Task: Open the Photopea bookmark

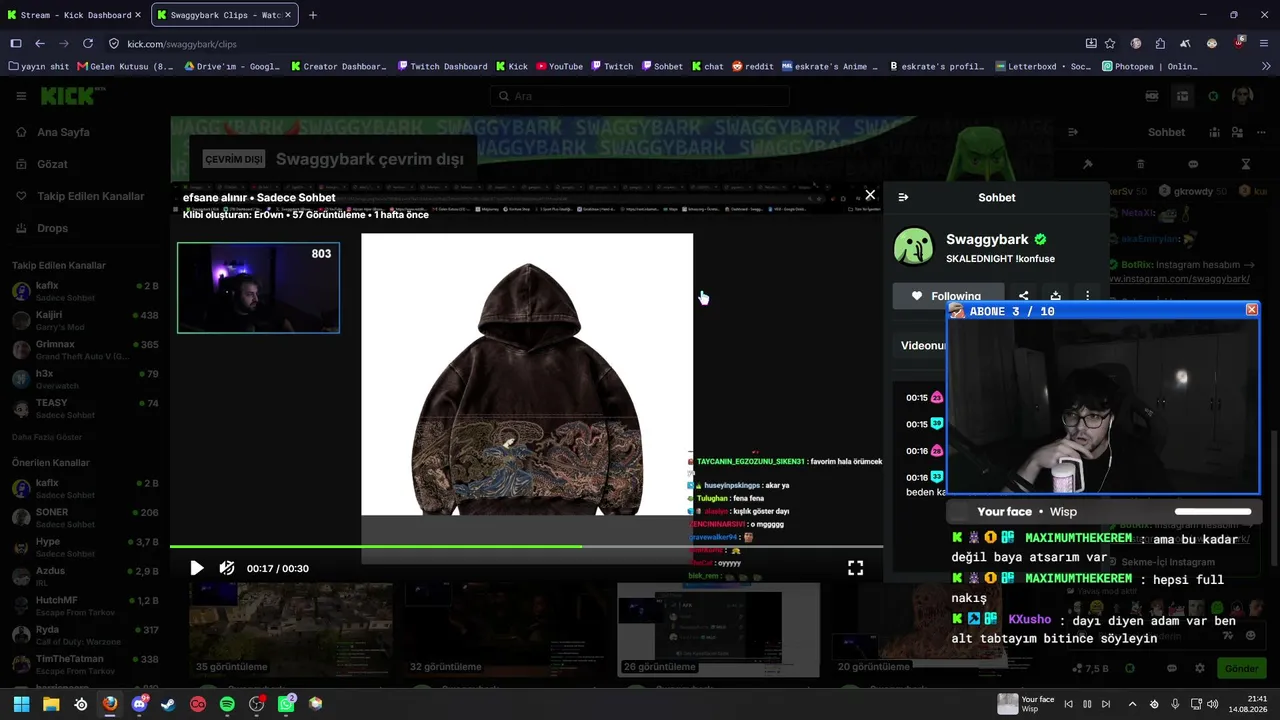Action: (x=1149, y=67)
